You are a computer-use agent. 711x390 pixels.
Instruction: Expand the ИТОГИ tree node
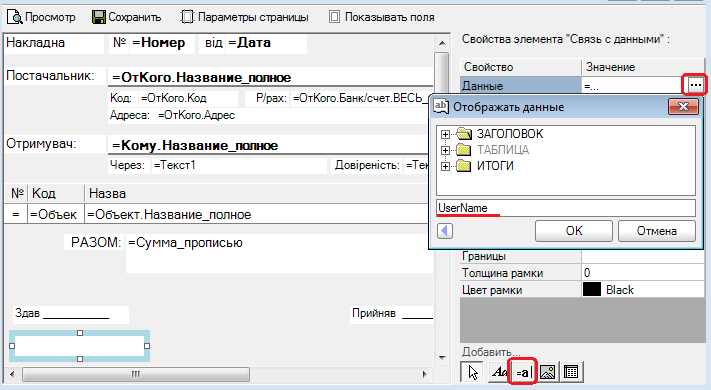click(445, 166)
